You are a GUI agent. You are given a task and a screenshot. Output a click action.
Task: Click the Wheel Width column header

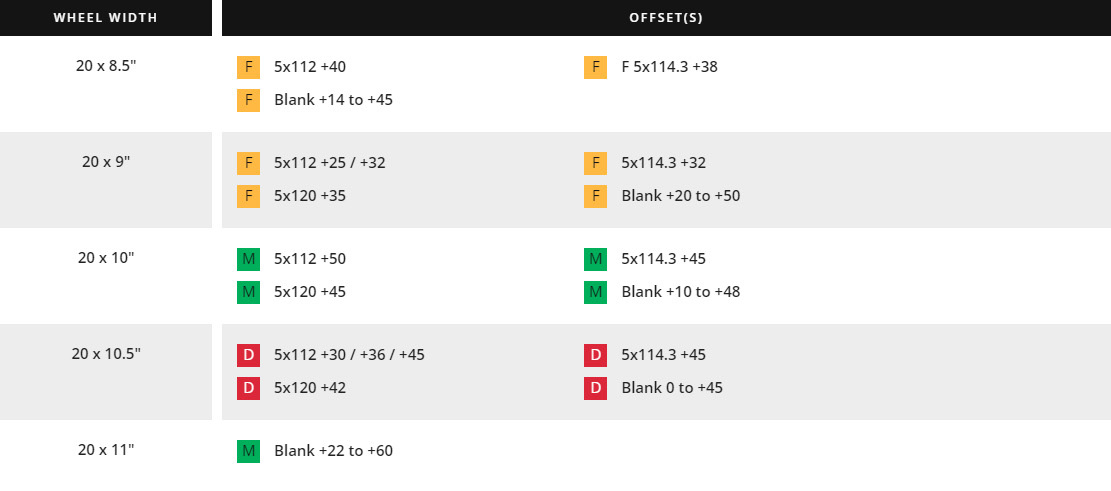tap(105, 18)
